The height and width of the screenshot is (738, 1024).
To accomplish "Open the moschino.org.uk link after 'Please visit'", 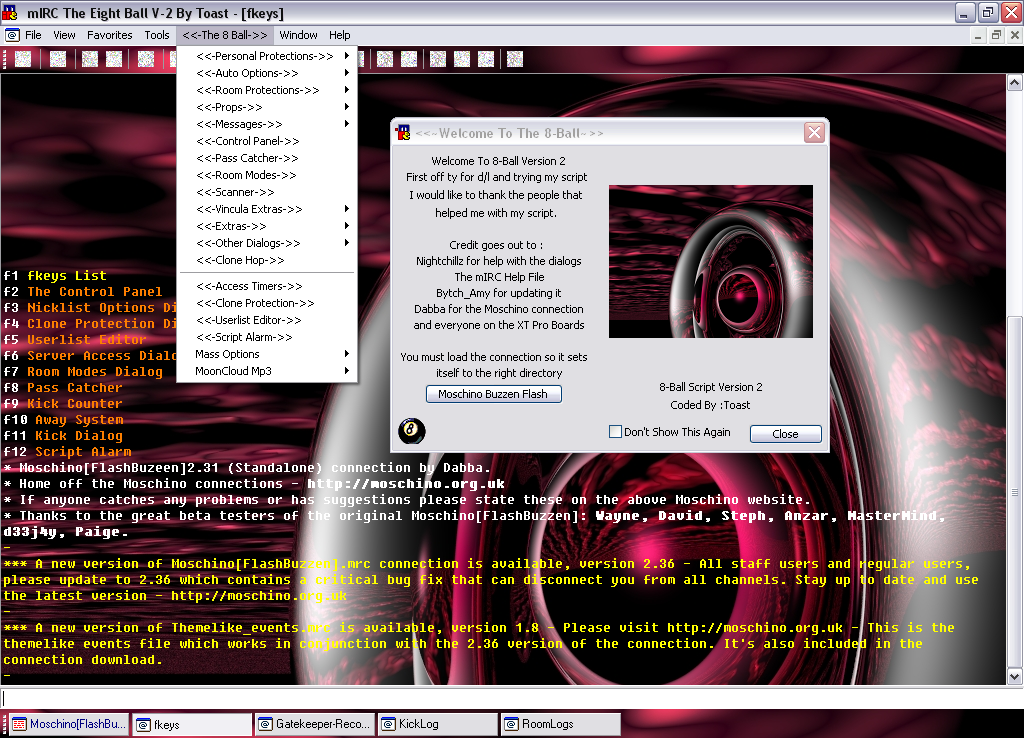I will coord(755,628).
